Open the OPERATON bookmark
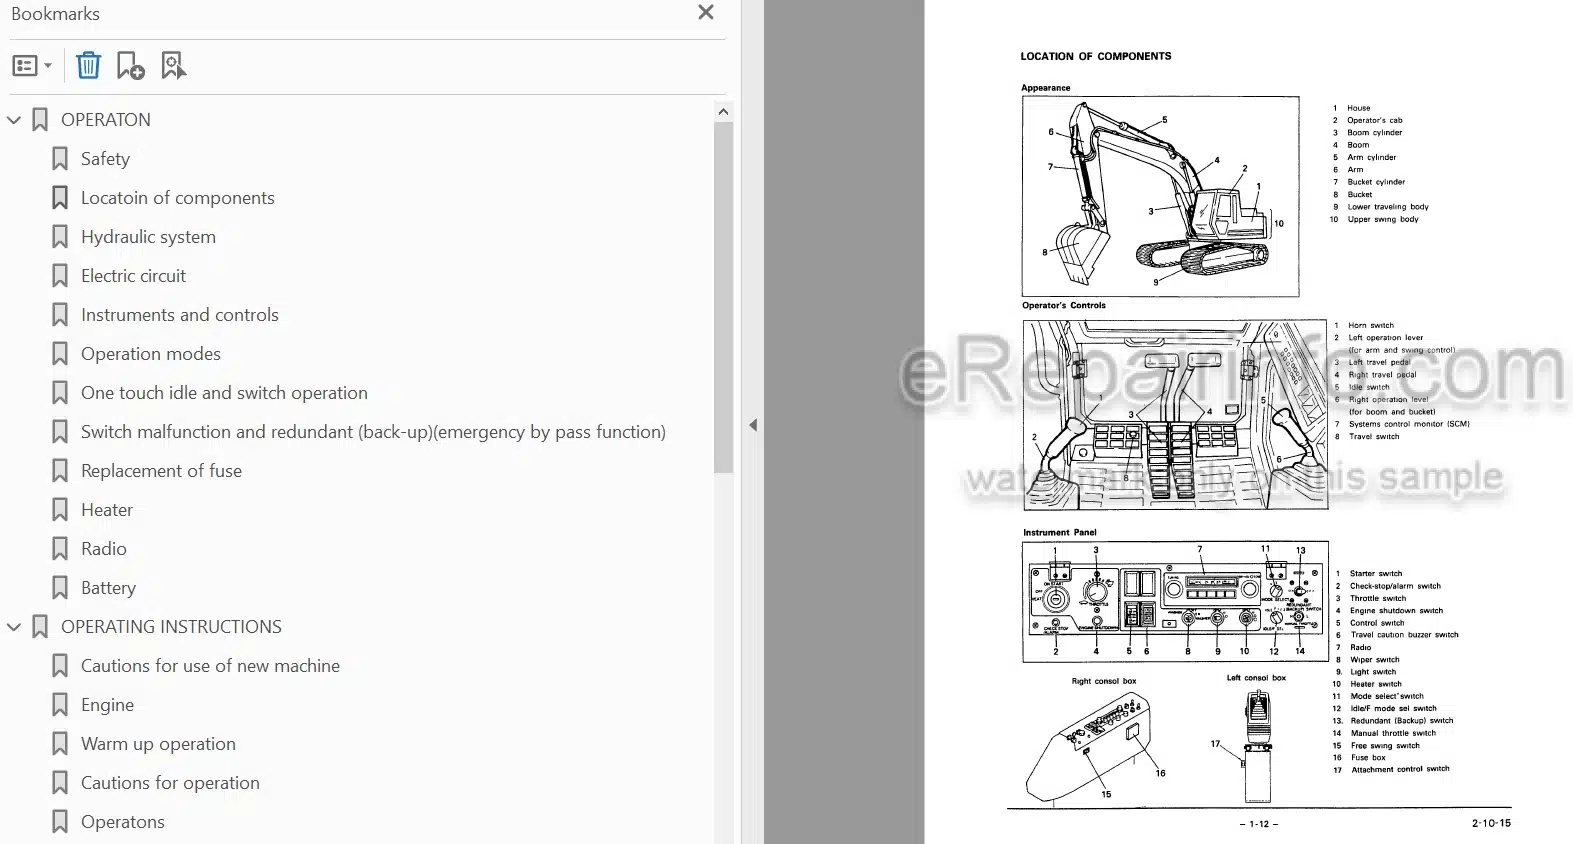 [106, 120]
